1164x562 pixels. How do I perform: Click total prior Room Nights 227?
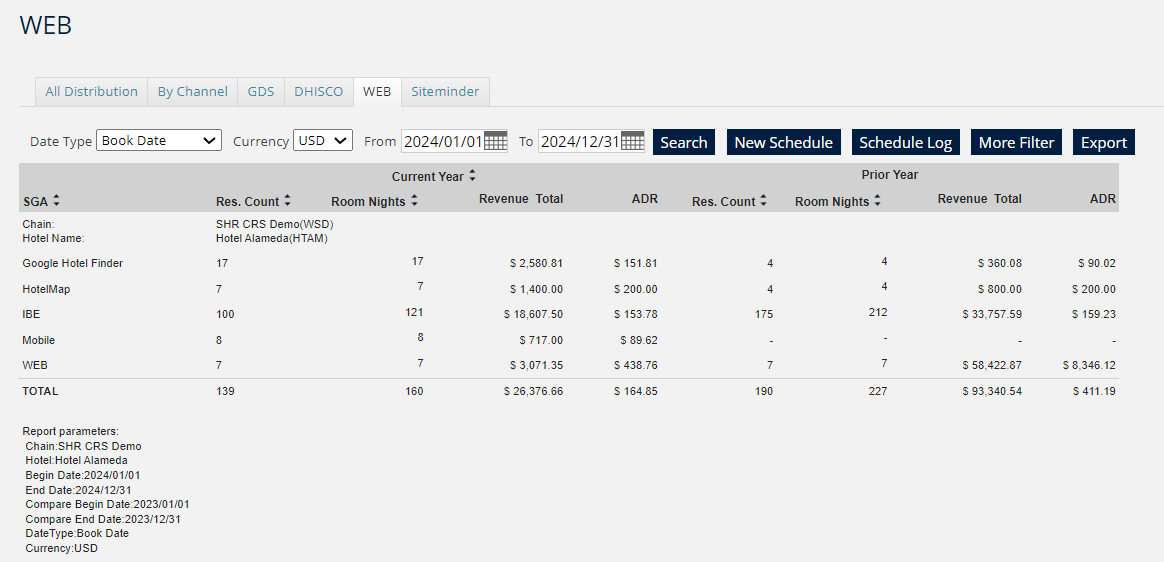[x=877, y=391]
